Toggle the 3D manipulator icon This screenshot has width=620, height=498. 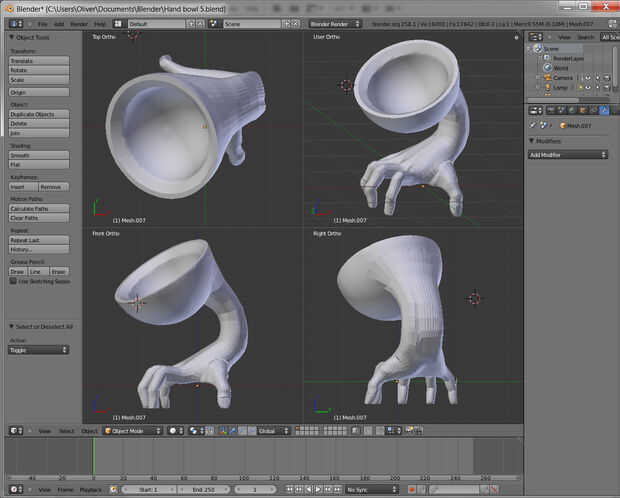tap(223, 430)
